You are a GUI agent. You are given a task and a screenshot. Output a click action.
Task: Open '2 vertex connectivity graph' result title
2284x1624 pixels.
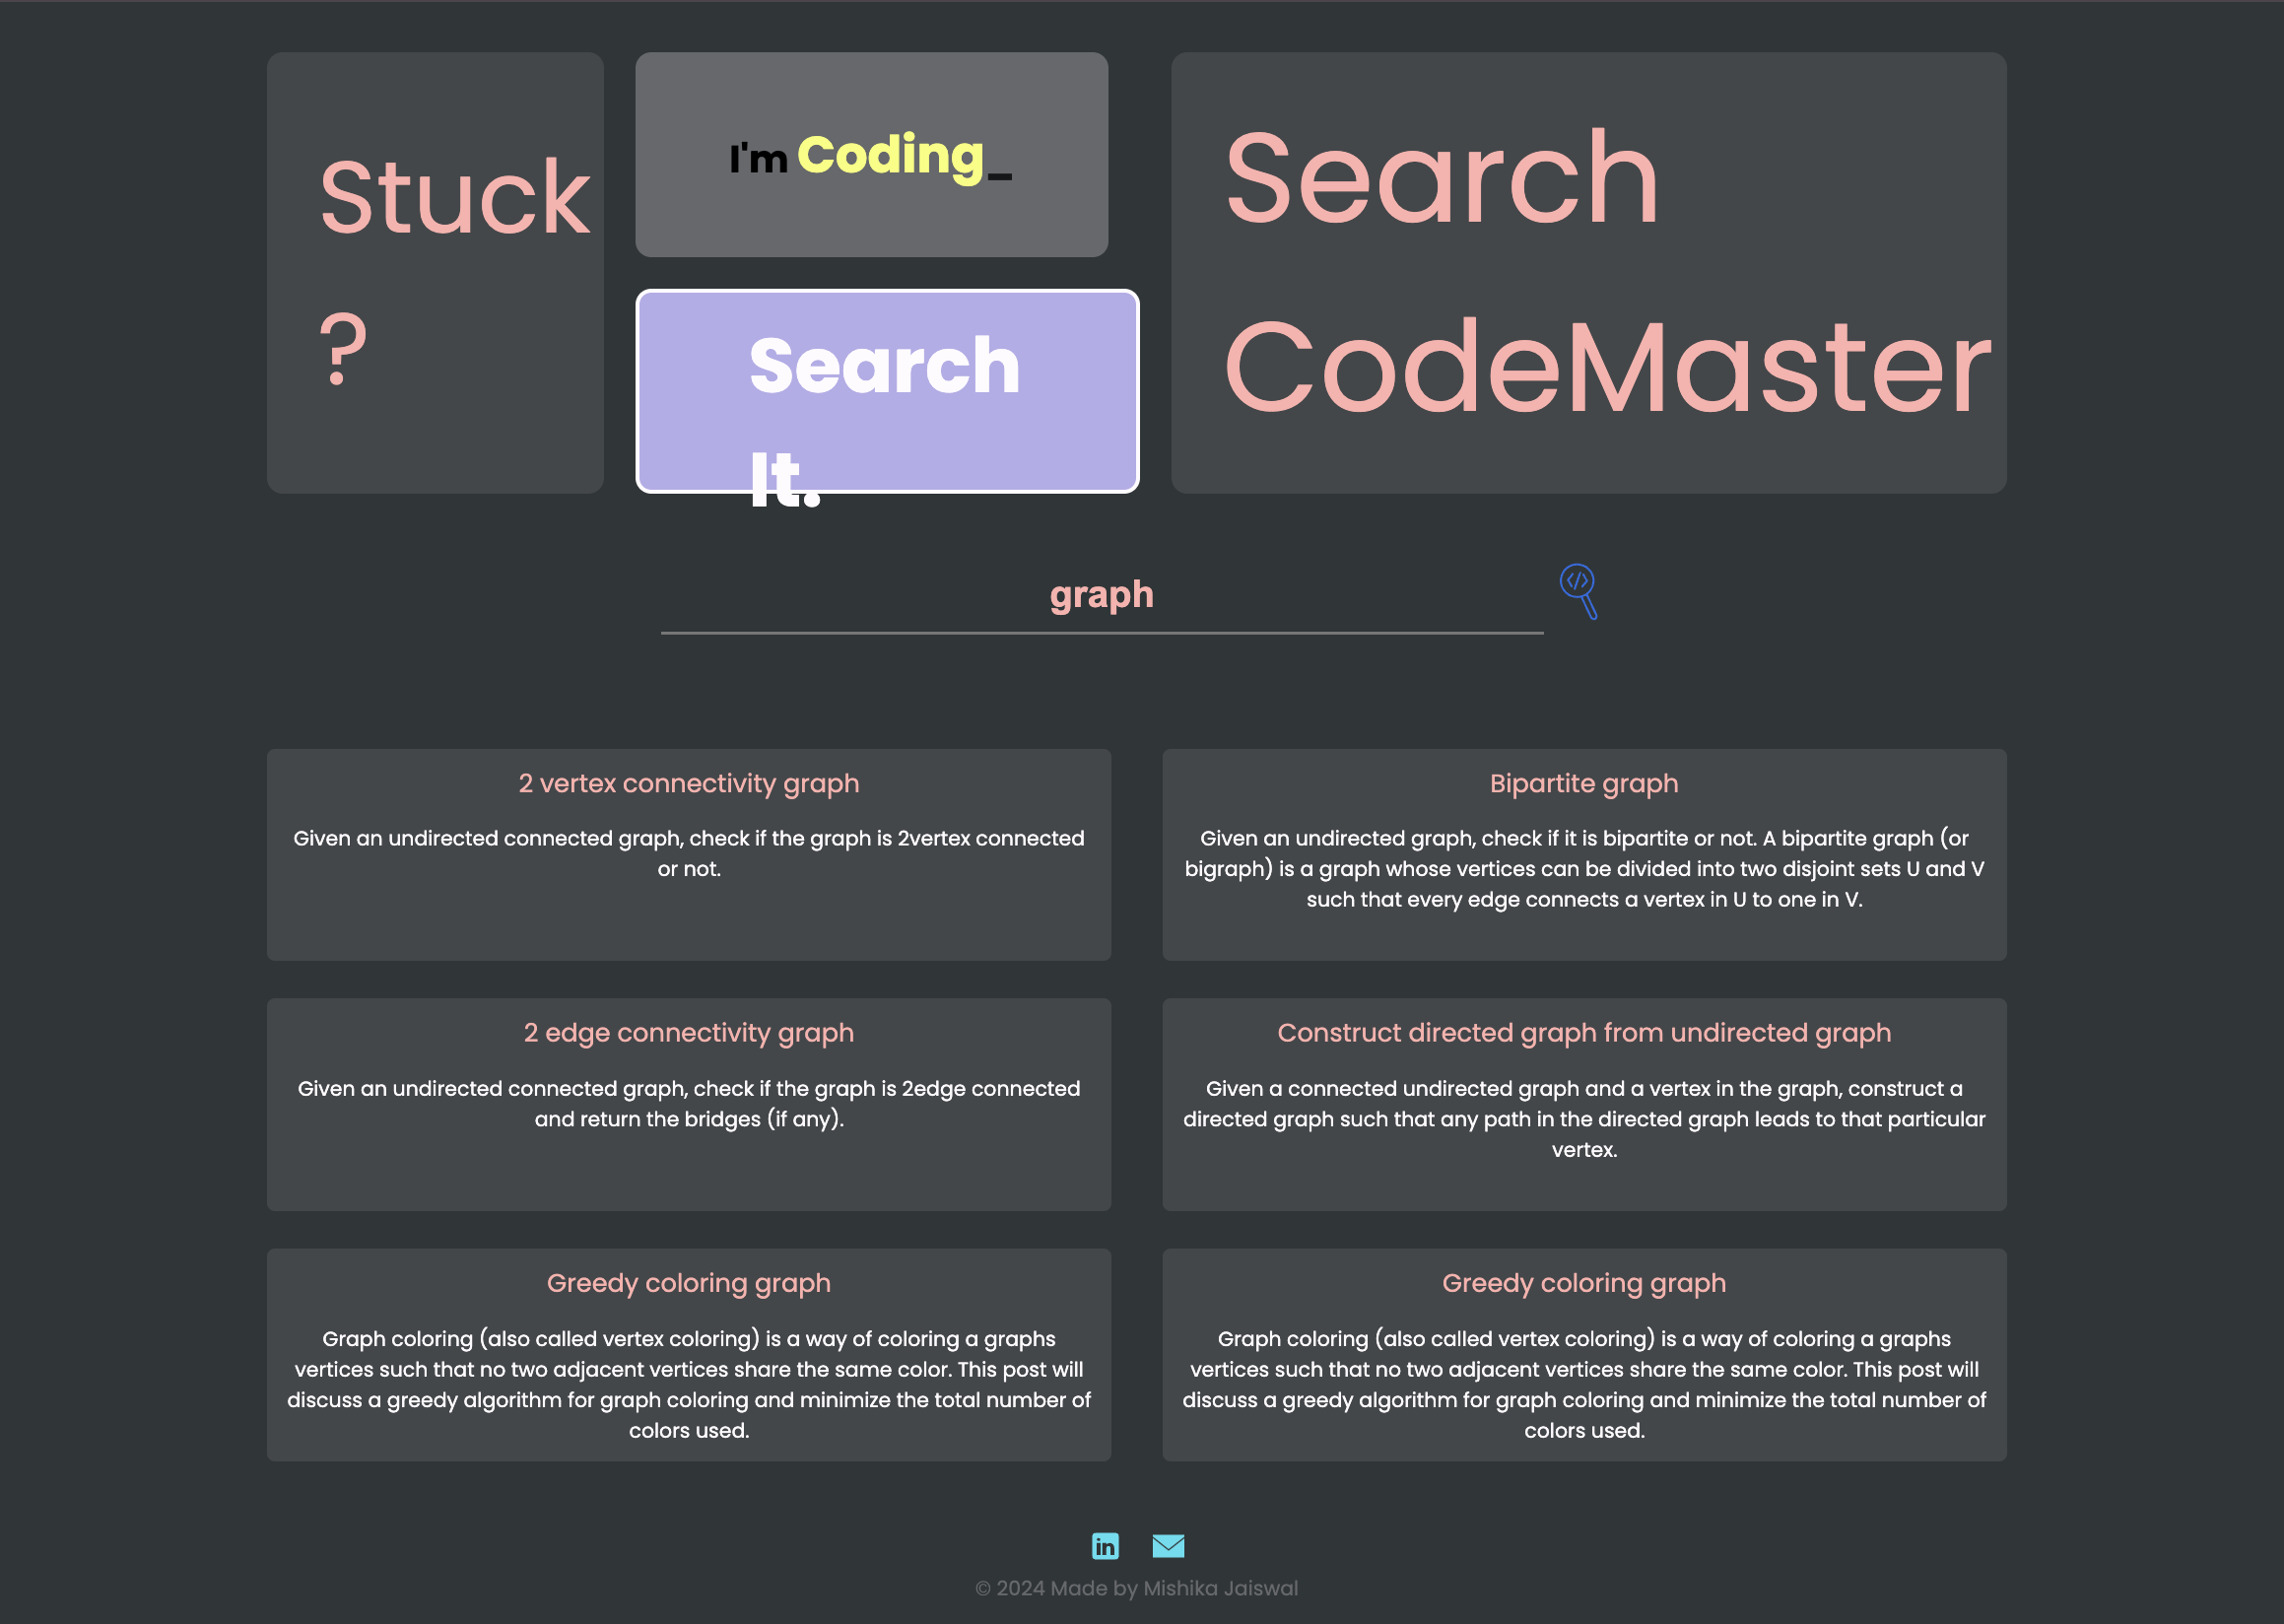(688, 783)
